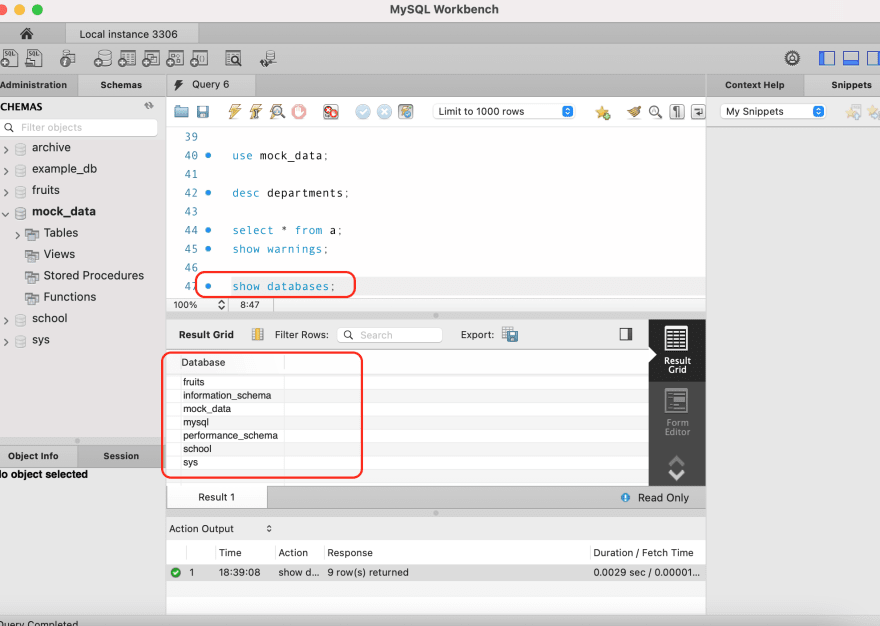880x626 pixels.
Task: Select Functions under mock_data
Action: tap(70, 297)
